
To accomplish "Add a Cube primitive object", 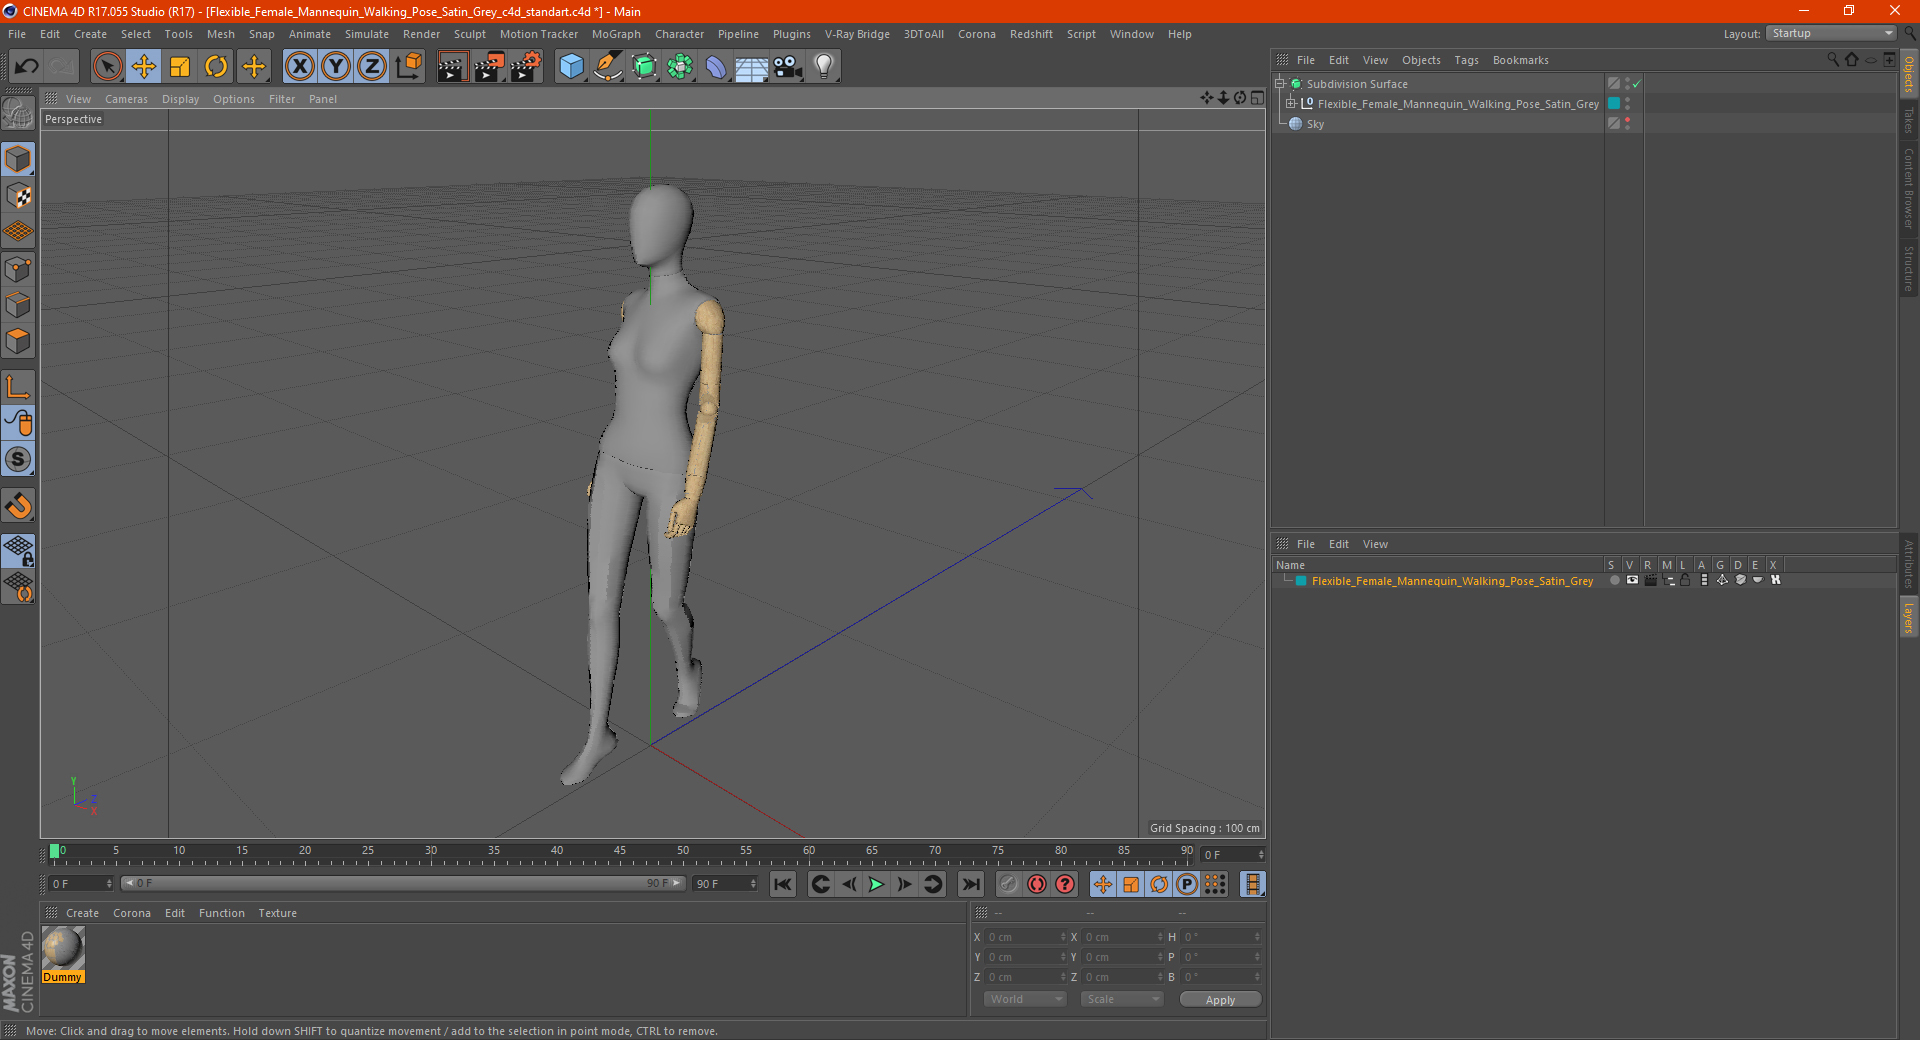I will coord(571,67).
